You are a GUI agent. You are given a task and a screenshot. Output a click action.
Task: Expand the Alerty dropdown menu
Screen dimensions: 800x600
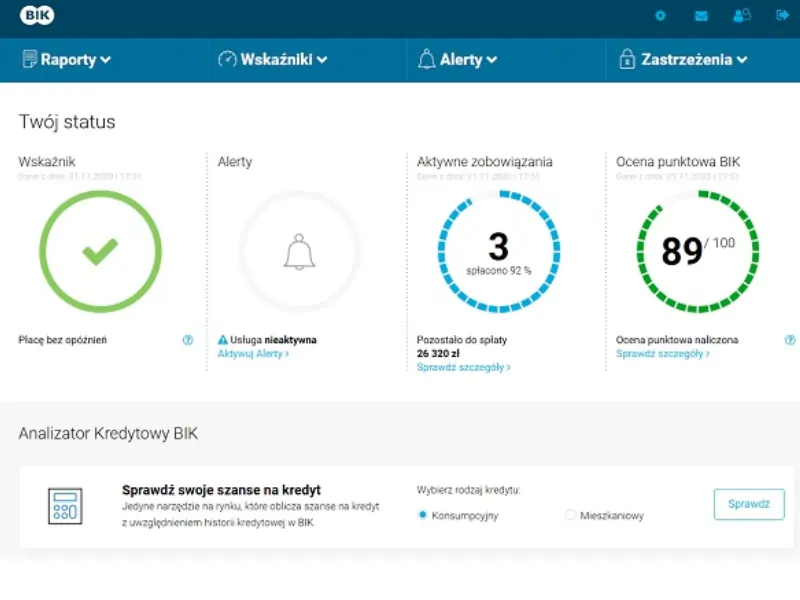click(458, 60)
